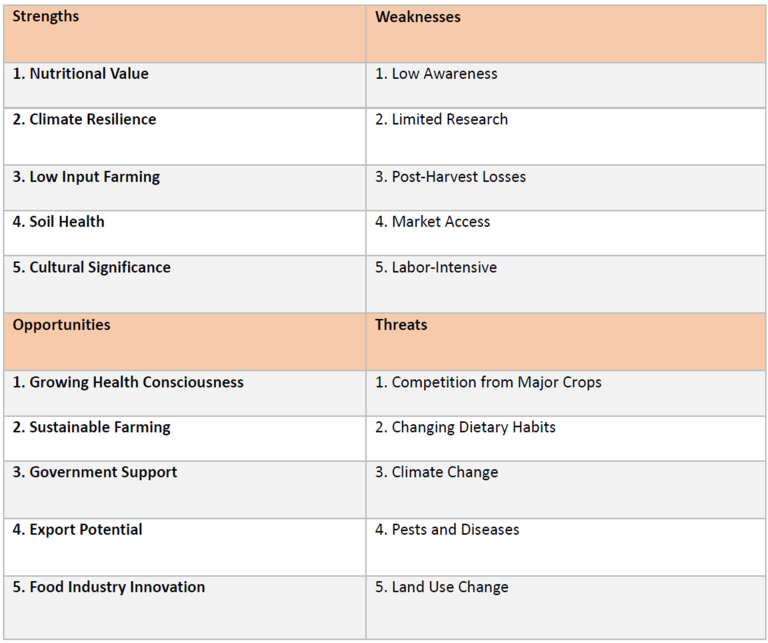Click the Low Awareness cell

pyautogui.click(x=436, y=74)
